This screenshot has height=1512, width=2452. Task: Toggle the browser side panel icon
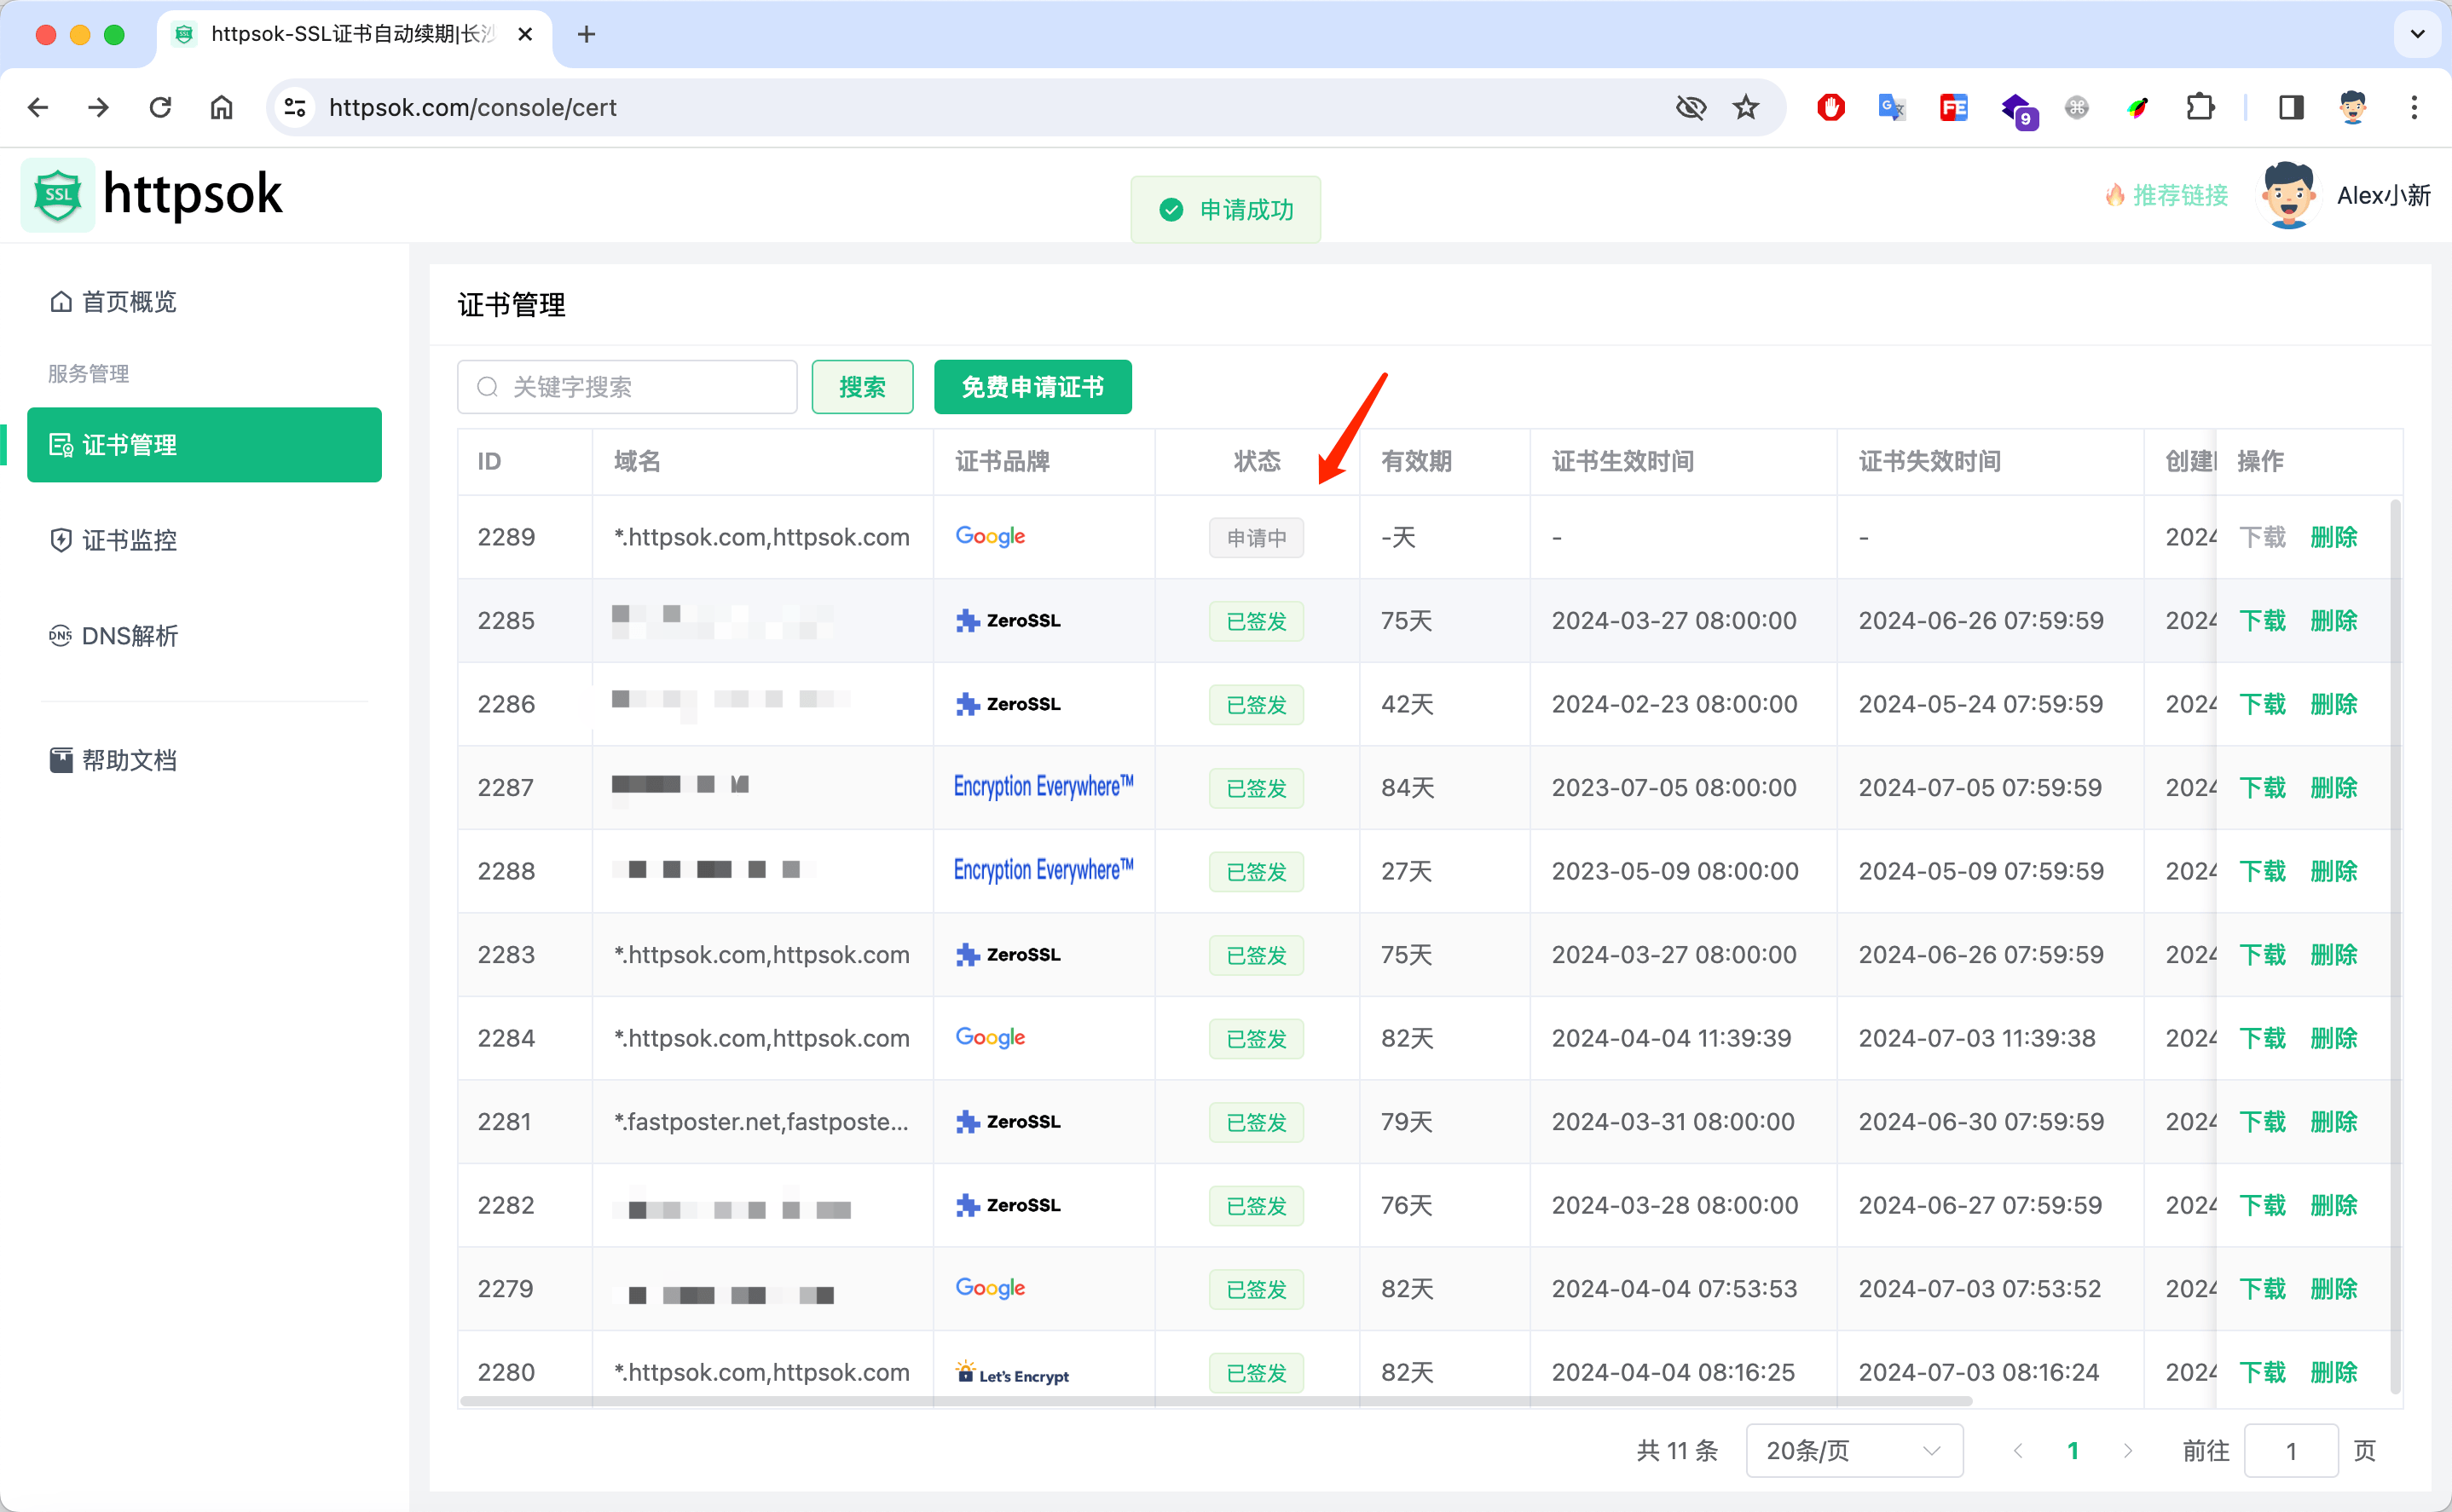tap(2291, 107)
